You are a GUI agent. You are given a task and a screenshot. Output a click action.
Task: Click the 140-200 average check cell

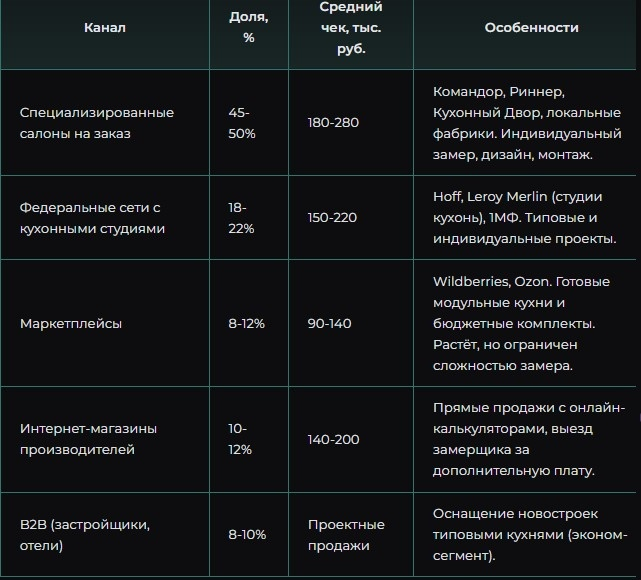click(334, 439)
